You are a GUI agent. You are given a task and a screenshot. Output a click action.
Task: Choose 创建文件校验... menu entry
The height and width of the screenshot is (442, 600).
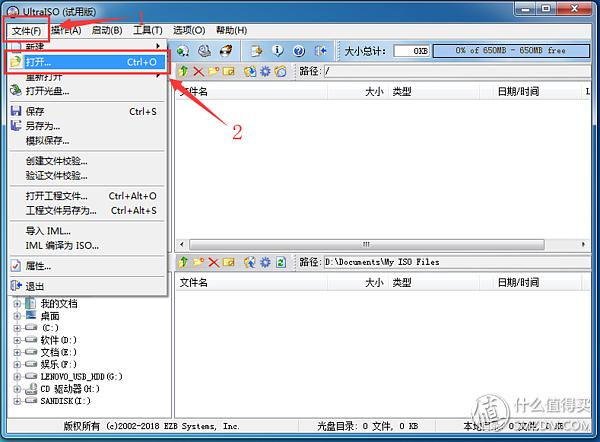(87, 161)
